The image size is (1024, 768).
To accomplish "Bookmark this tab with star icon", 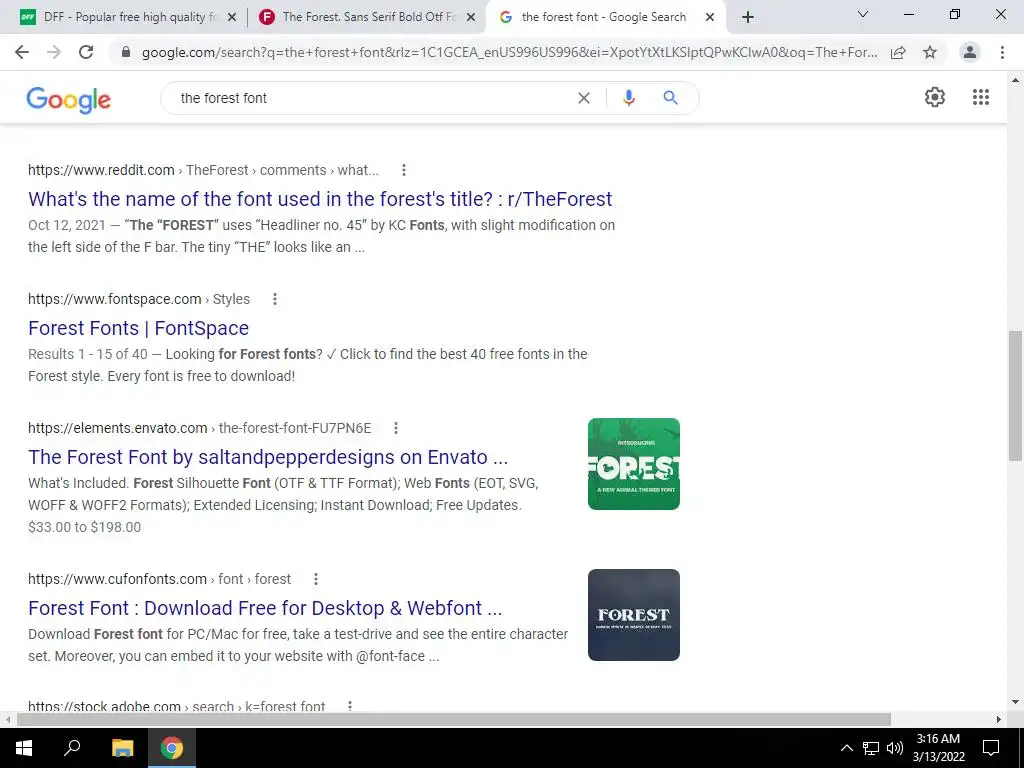I will pyautogui.click(x=930, y=52).
